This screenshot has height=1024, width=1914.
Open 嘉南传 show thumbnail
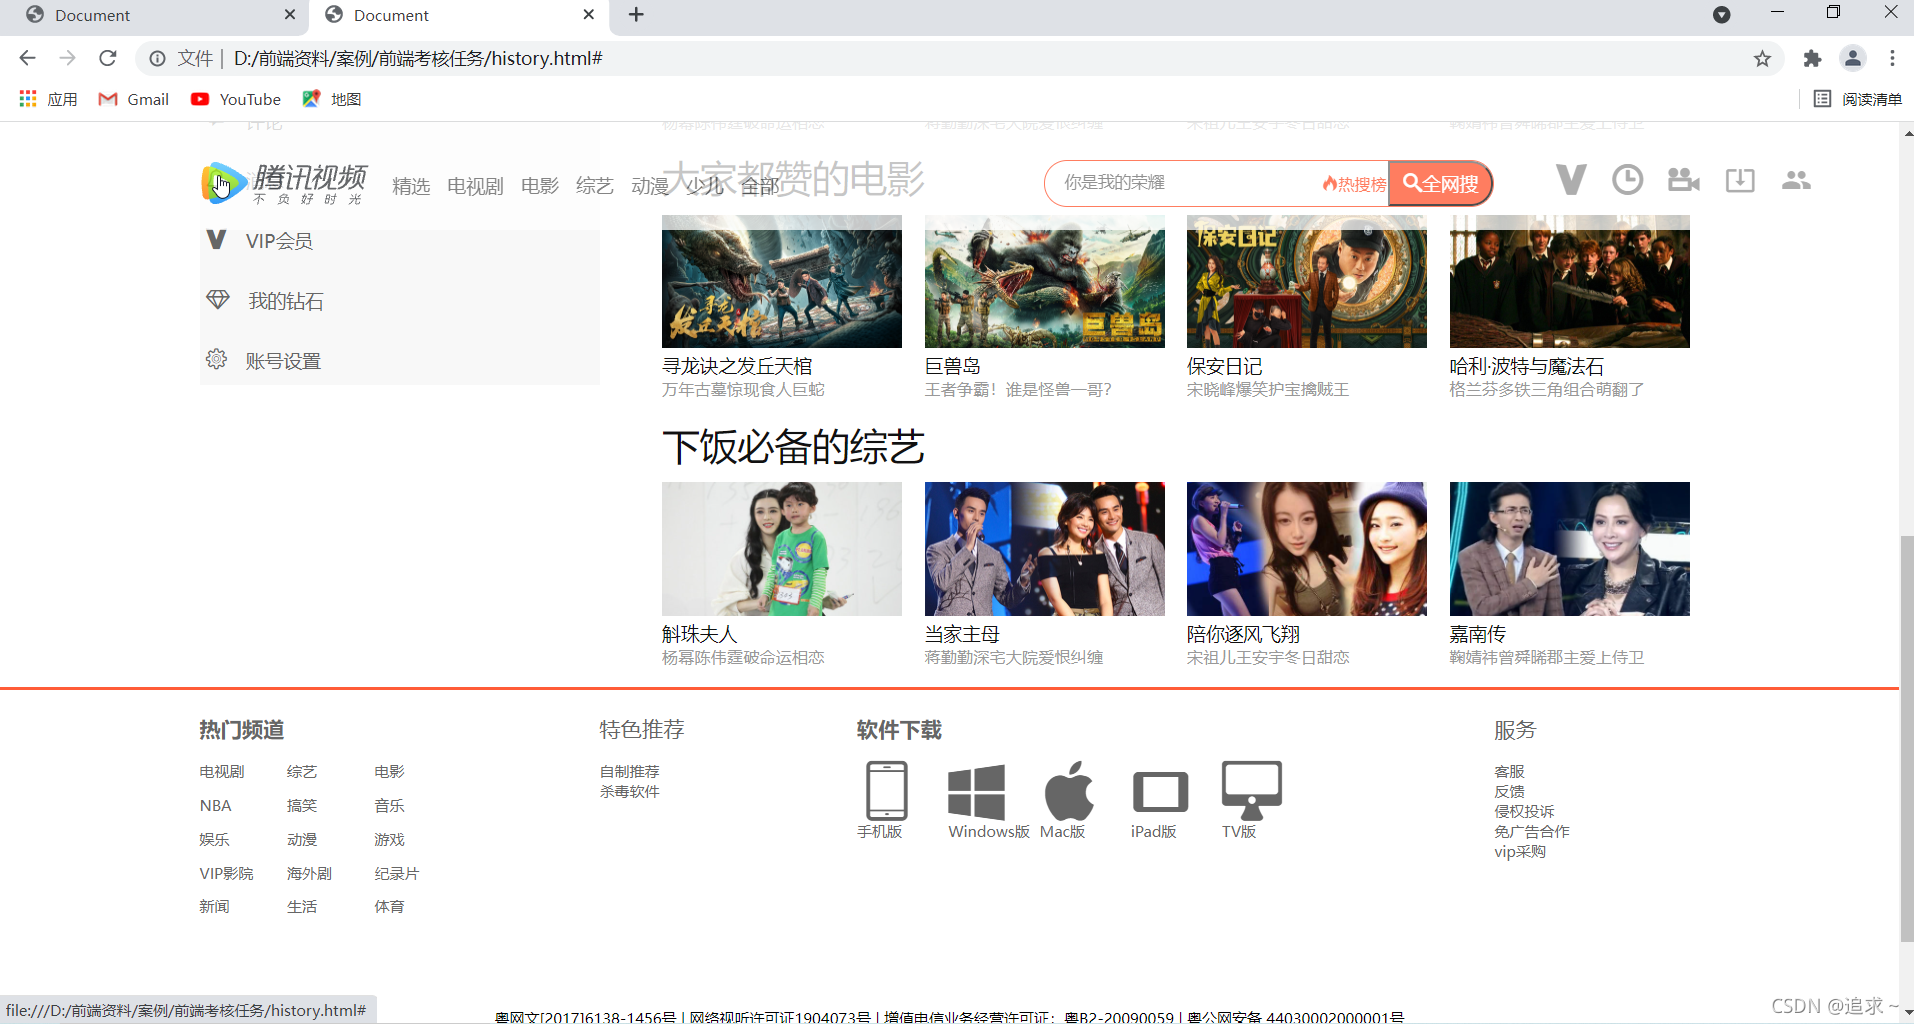1570,549
